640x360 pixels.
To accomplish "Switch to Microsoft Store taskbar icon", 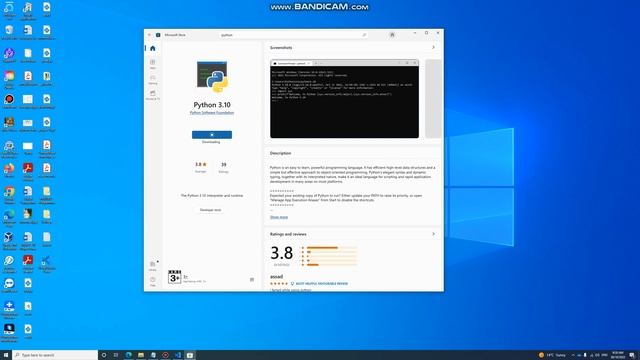I will click(x=190, y=355).
